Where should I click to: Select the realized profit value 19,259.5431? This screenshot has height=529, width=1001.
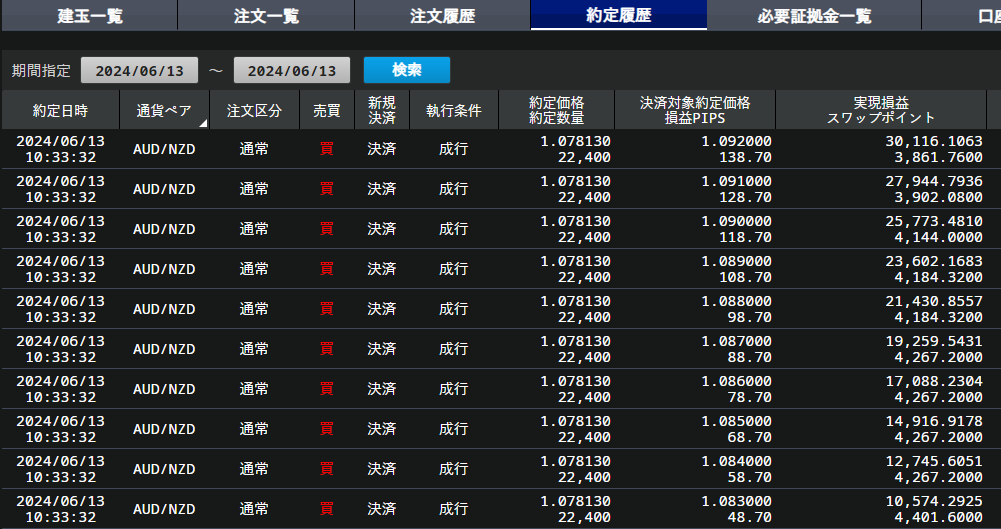tap(933, 341)
